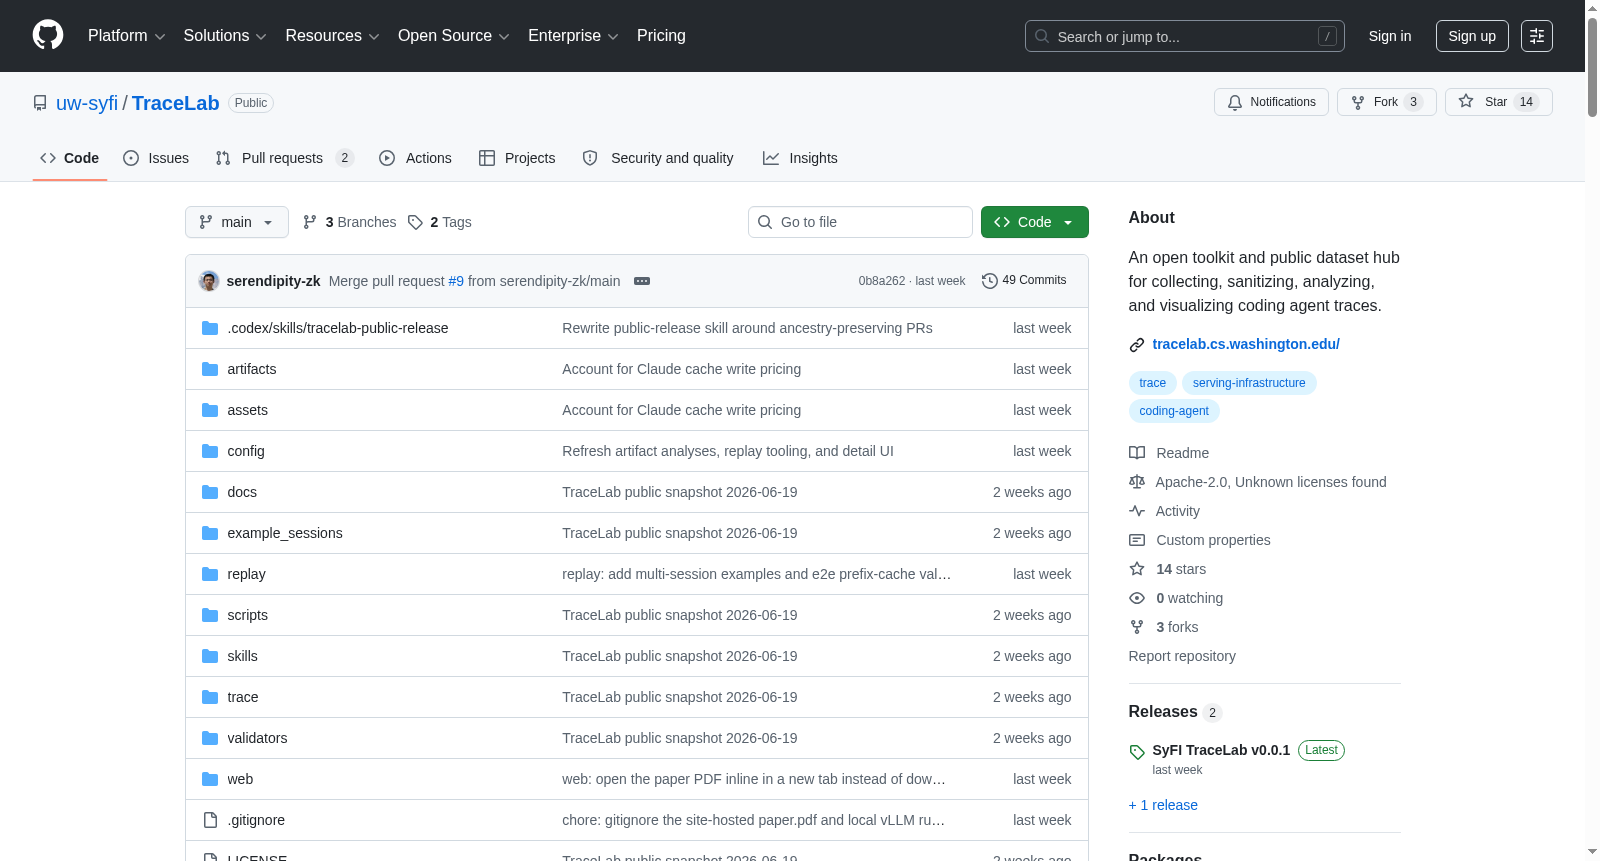Star the TraceLab repository

coord(1498,102)
